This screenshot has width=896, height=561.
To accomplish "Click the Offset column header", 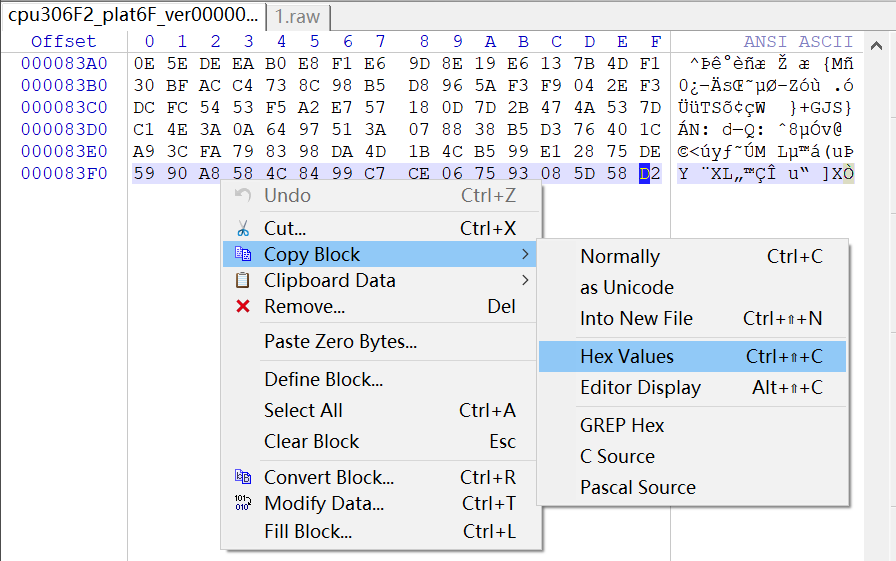I will [63, 42].
